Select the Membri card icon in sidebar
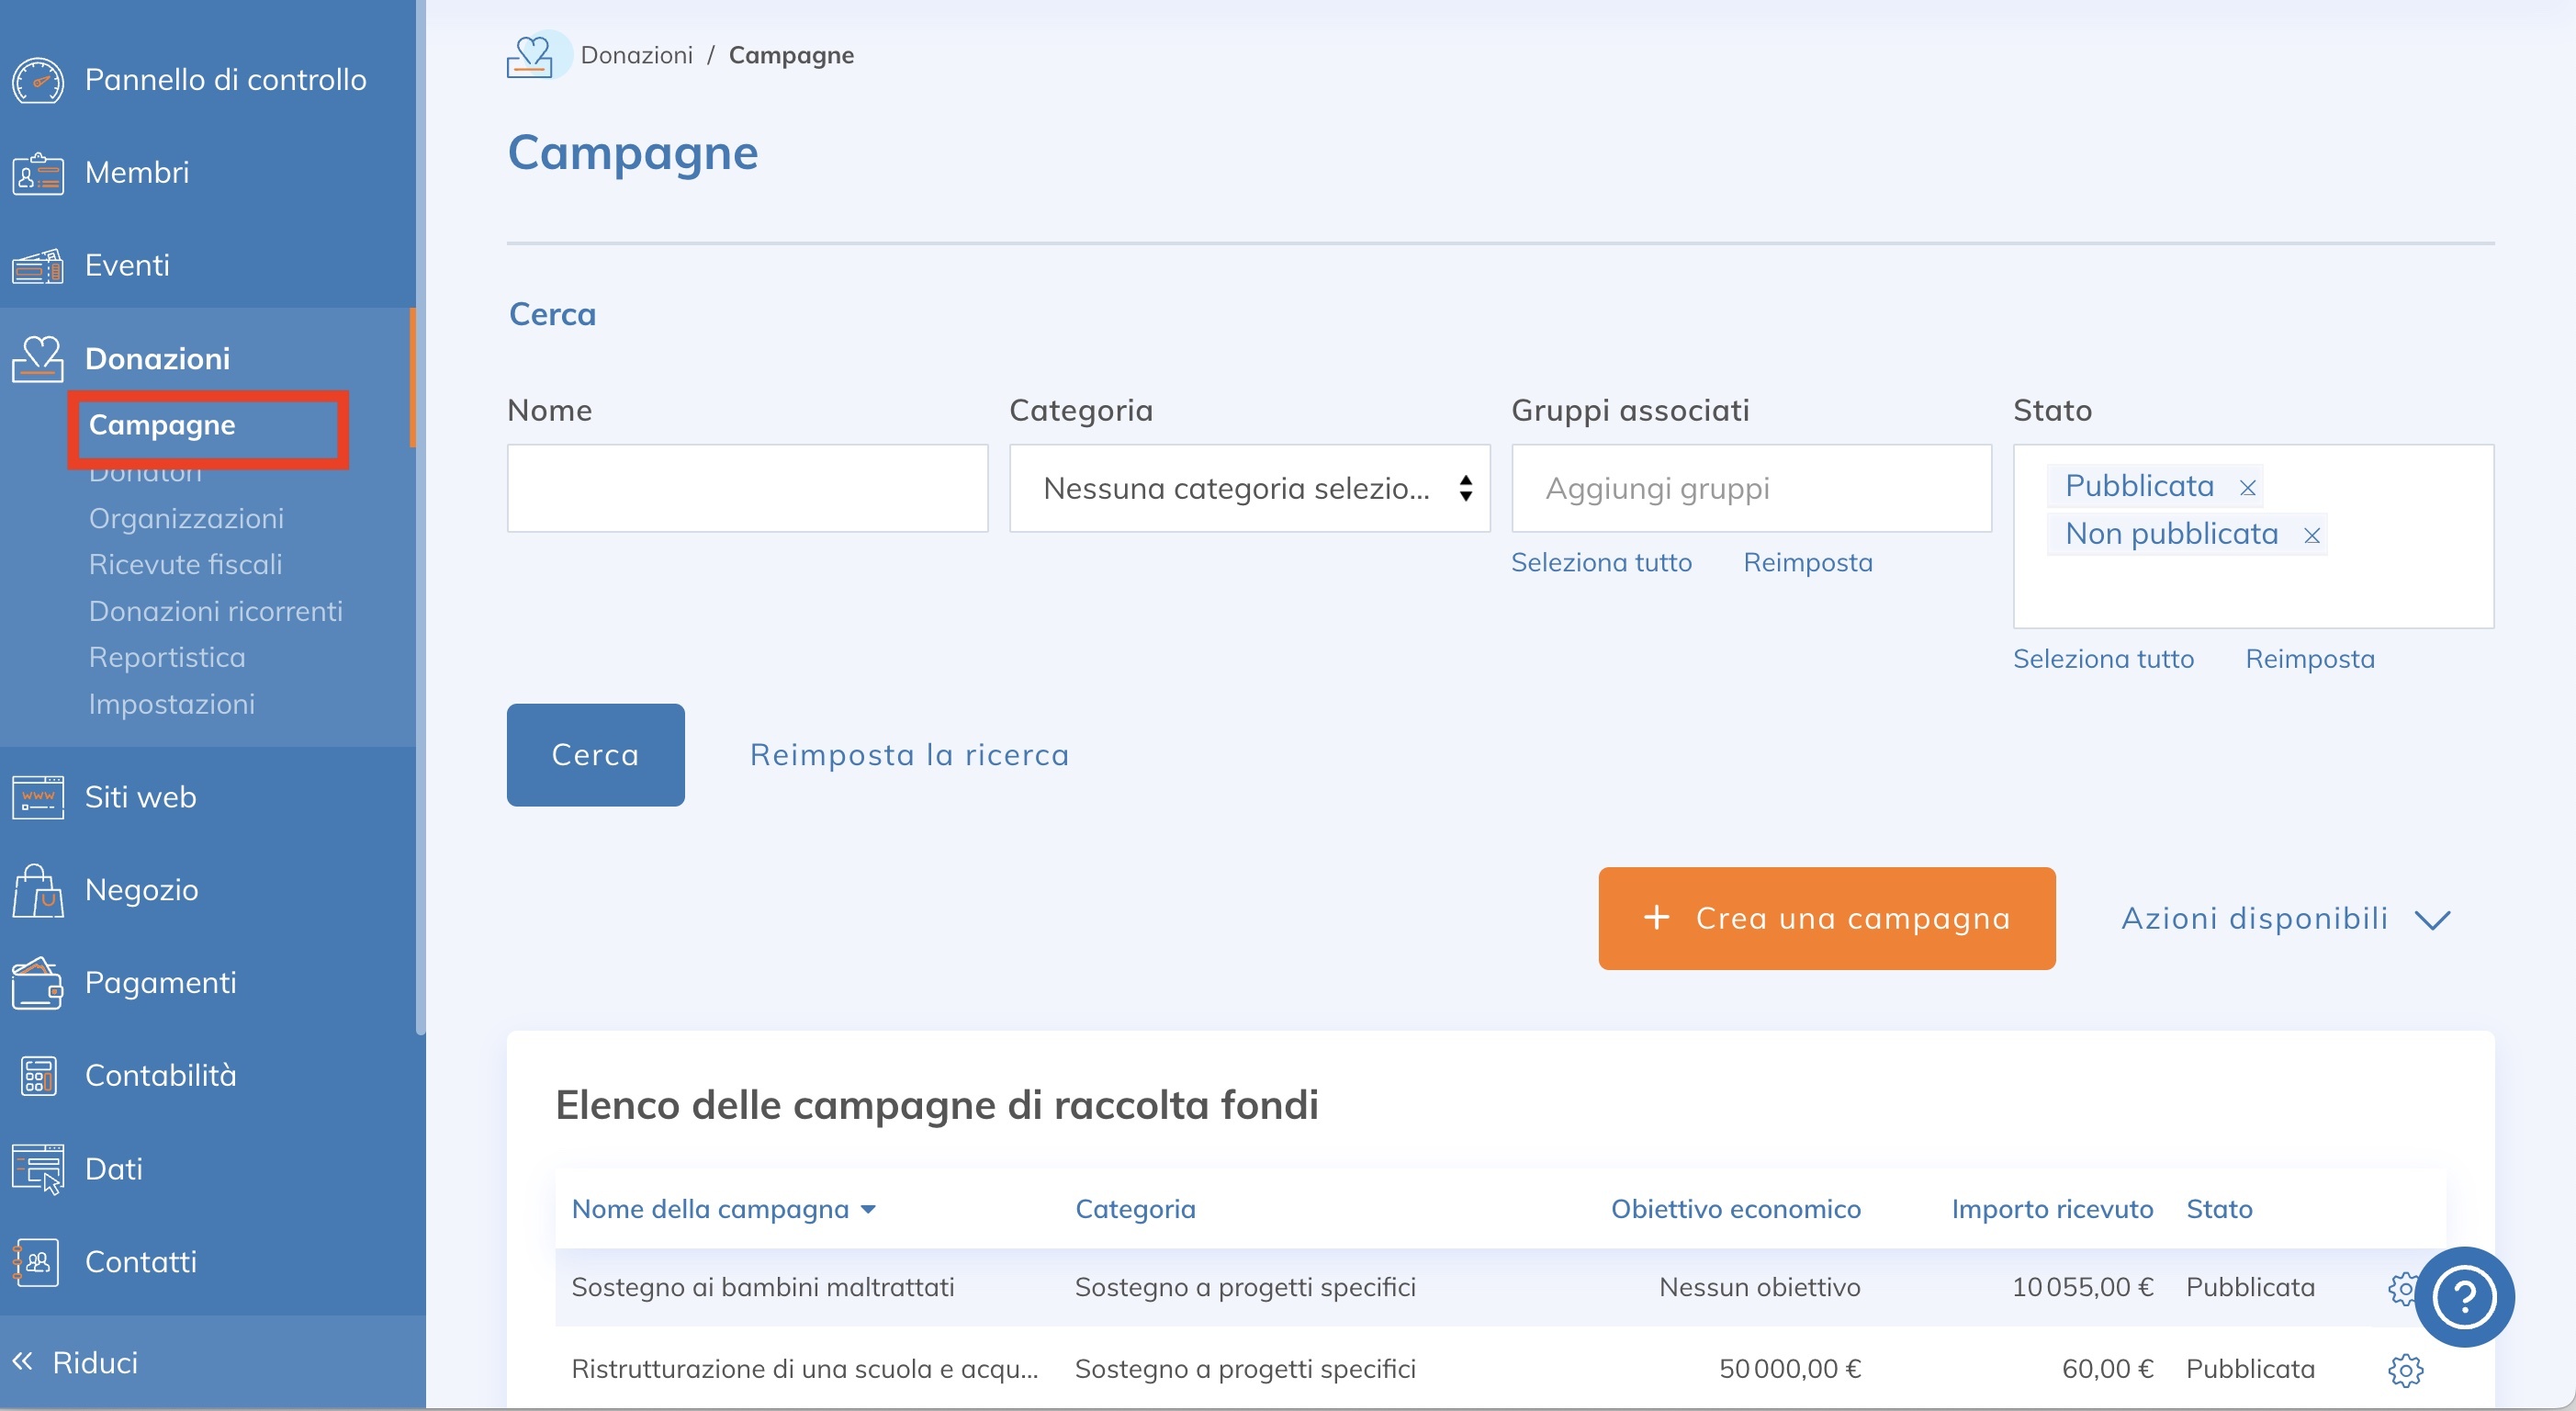The width and height of the screenshot is (2576, 1411). (x=37, y=172)
